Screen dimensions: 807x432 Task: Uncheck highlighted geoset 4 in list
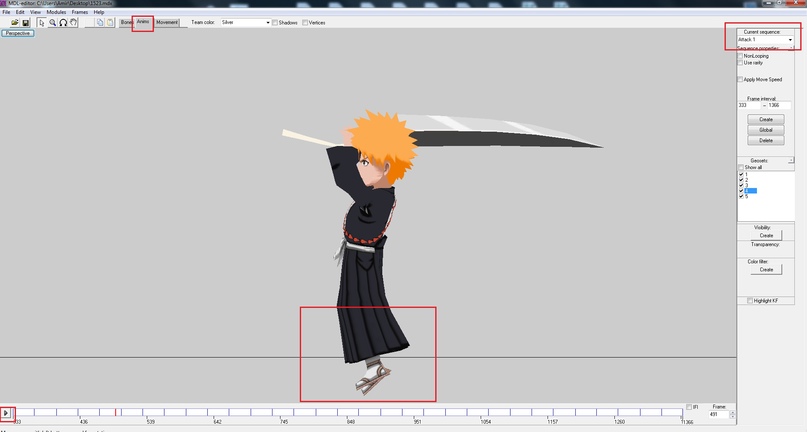741,191
